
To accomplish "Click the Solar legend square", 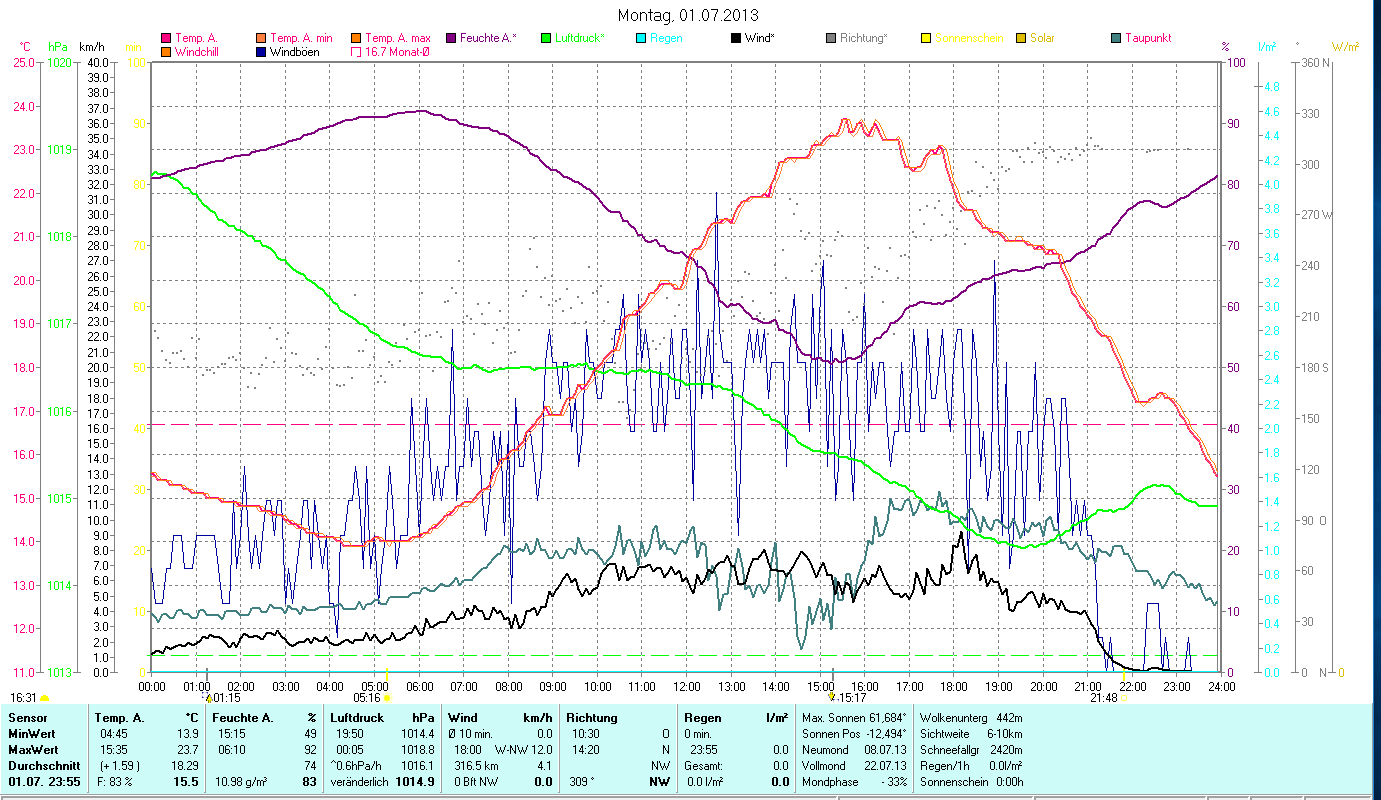I will (x=1020, y=38).
